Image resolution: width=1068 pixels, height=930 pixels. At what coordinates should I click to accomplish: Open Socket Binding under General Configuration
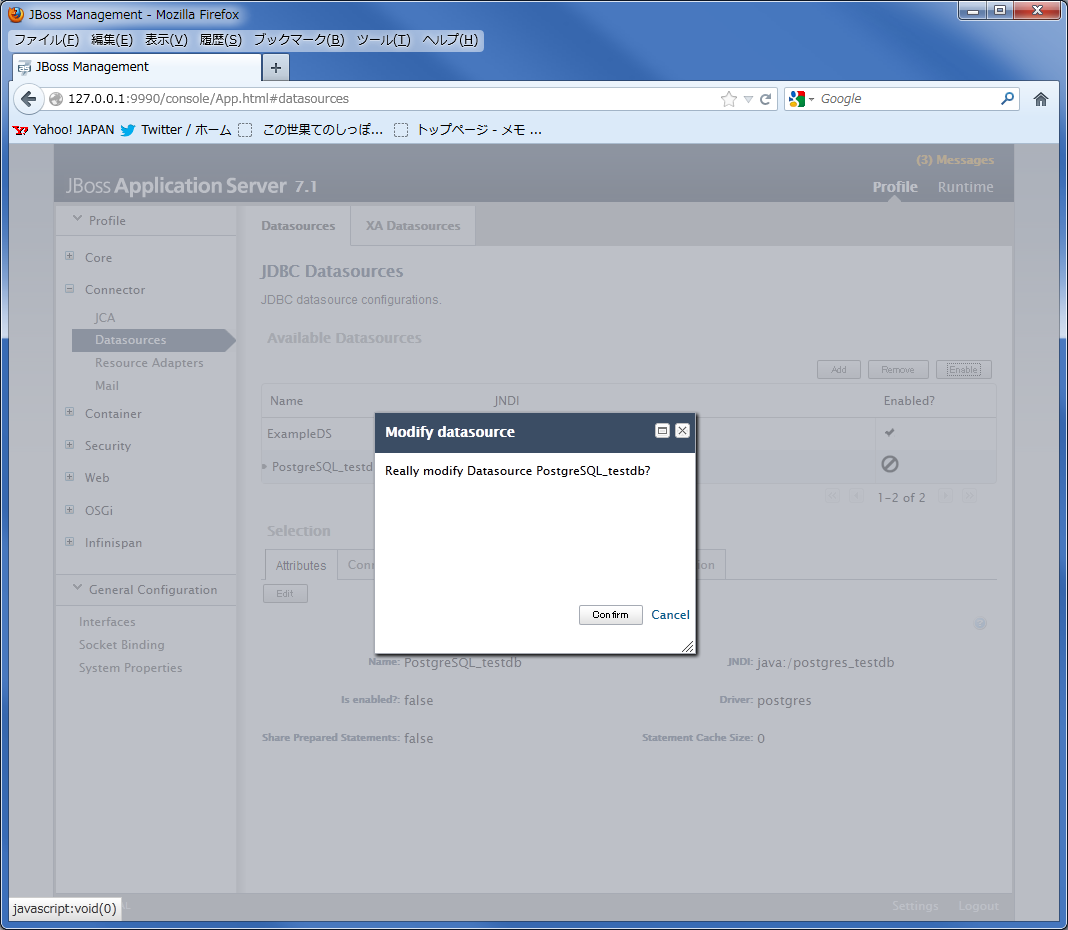point(121,645)
